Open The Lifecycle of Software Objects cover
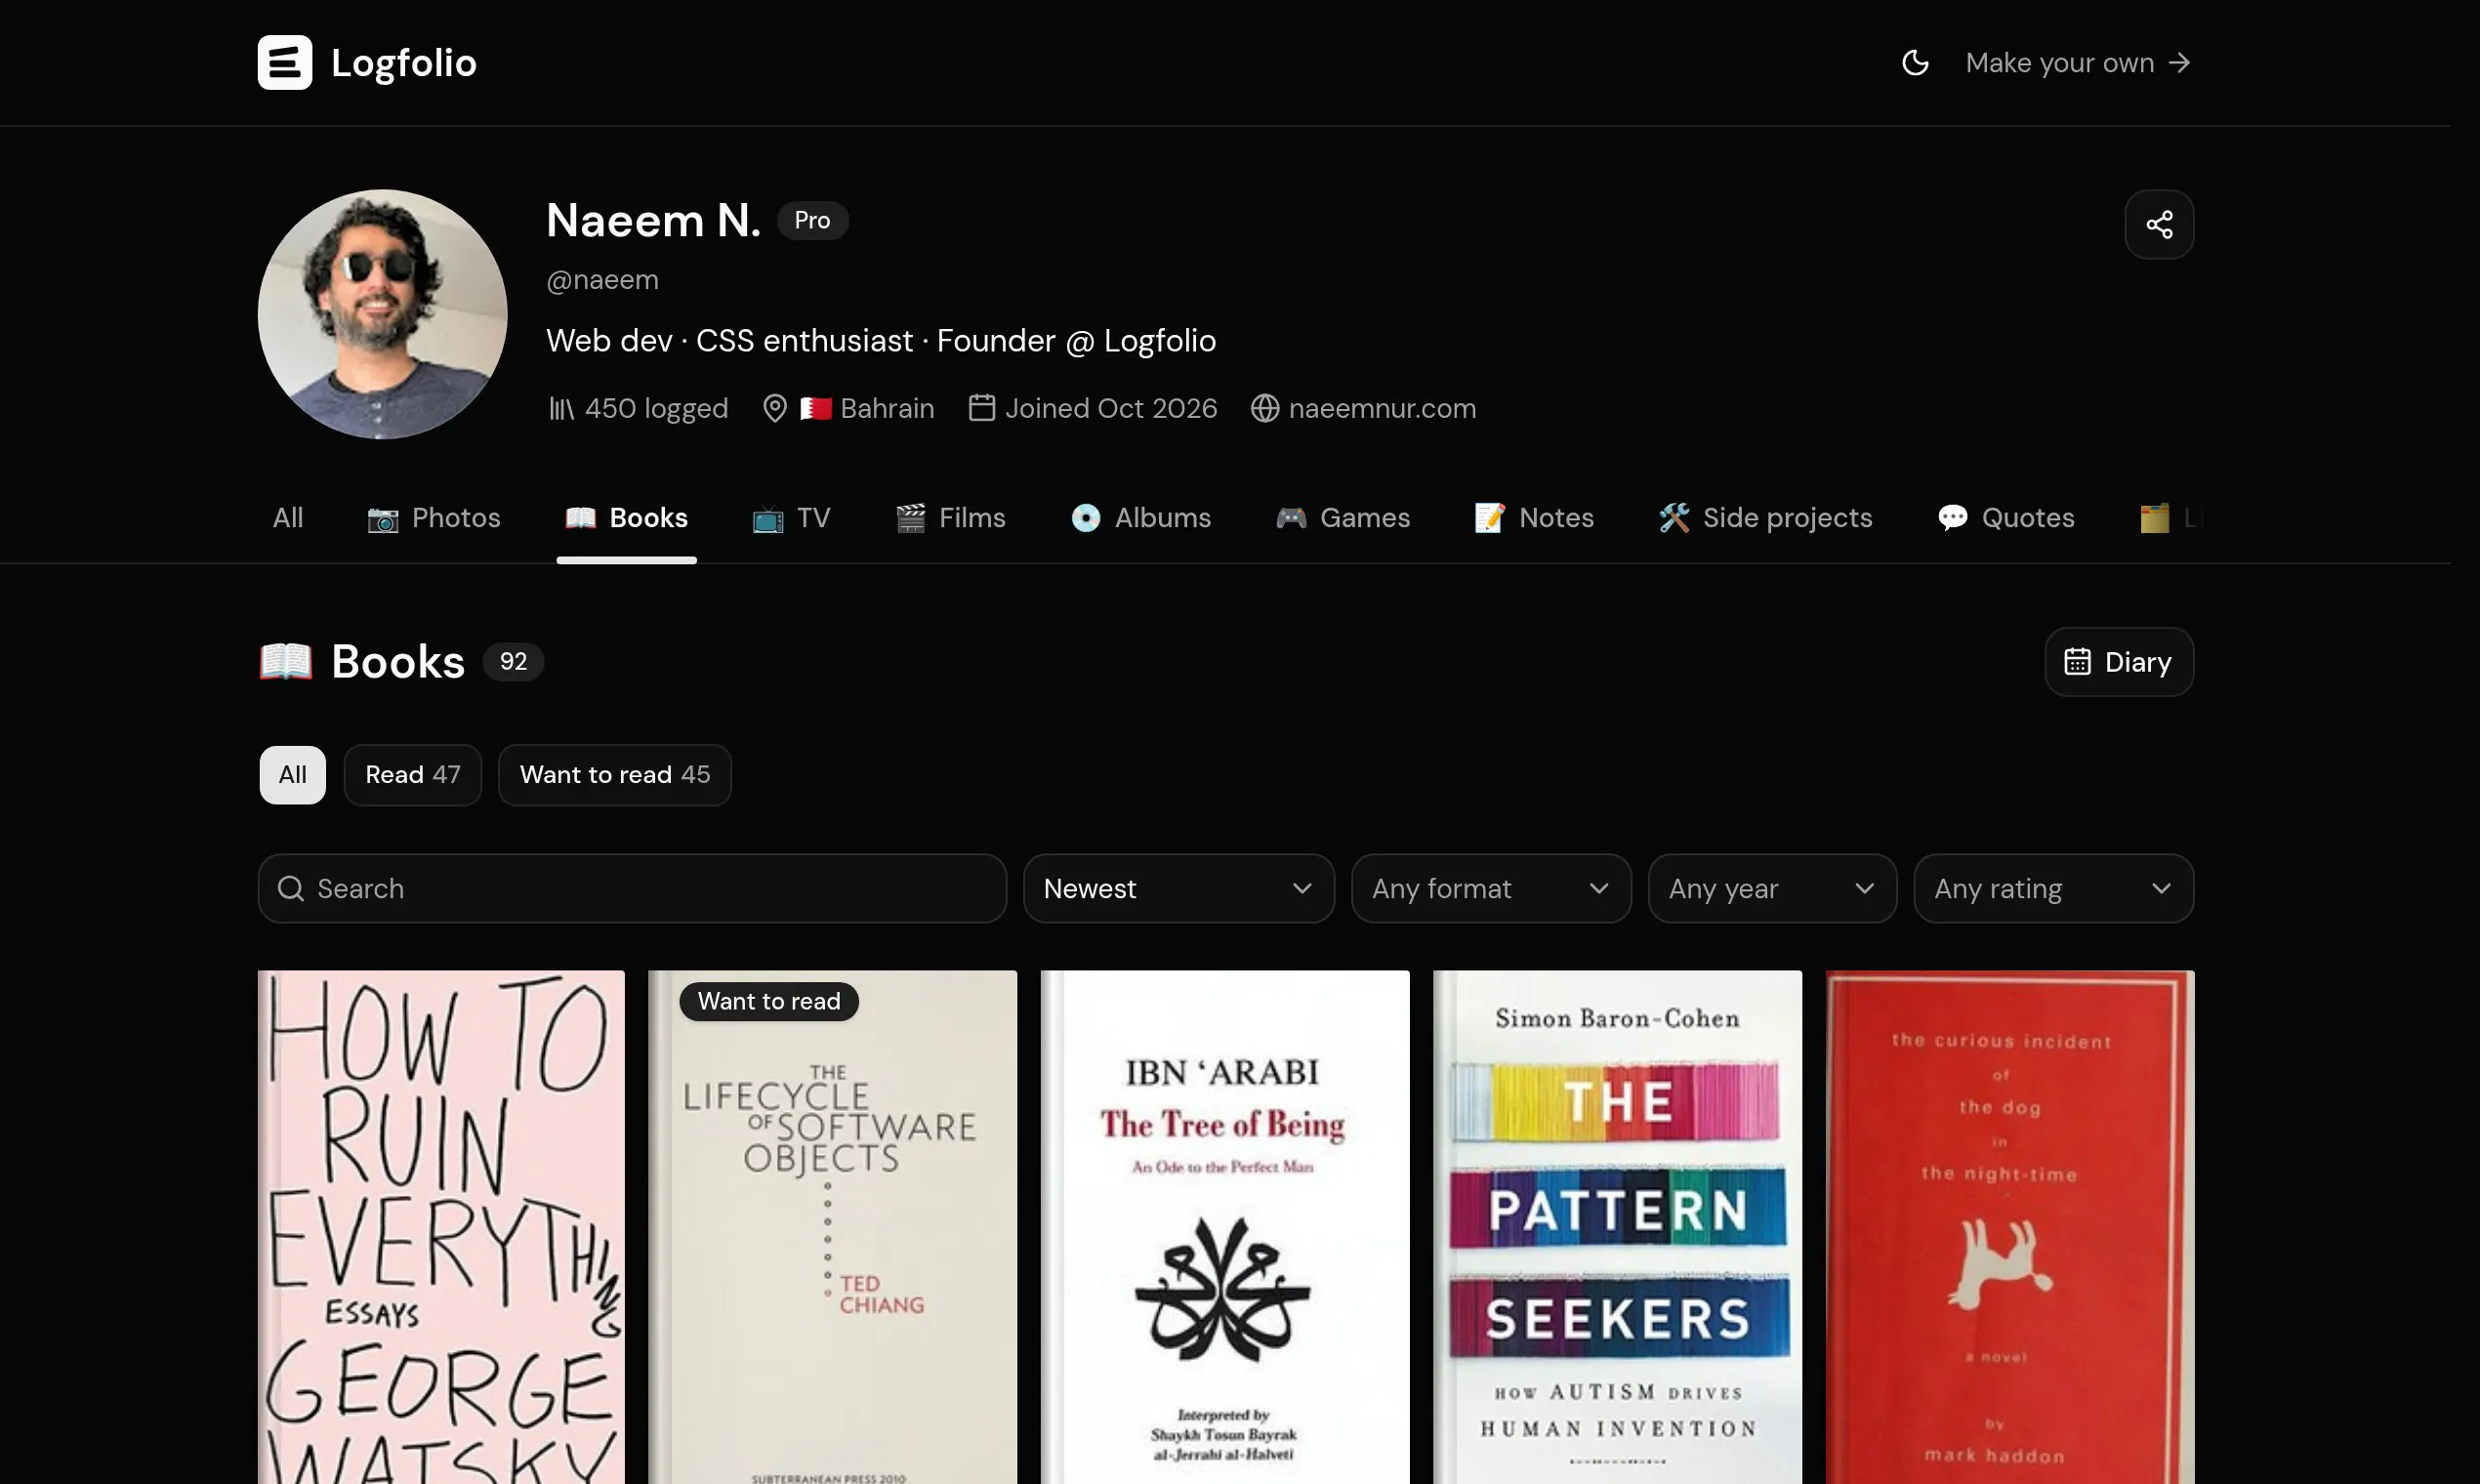This screenshot has height=1484, width=2480. (x=833, y=1227)
